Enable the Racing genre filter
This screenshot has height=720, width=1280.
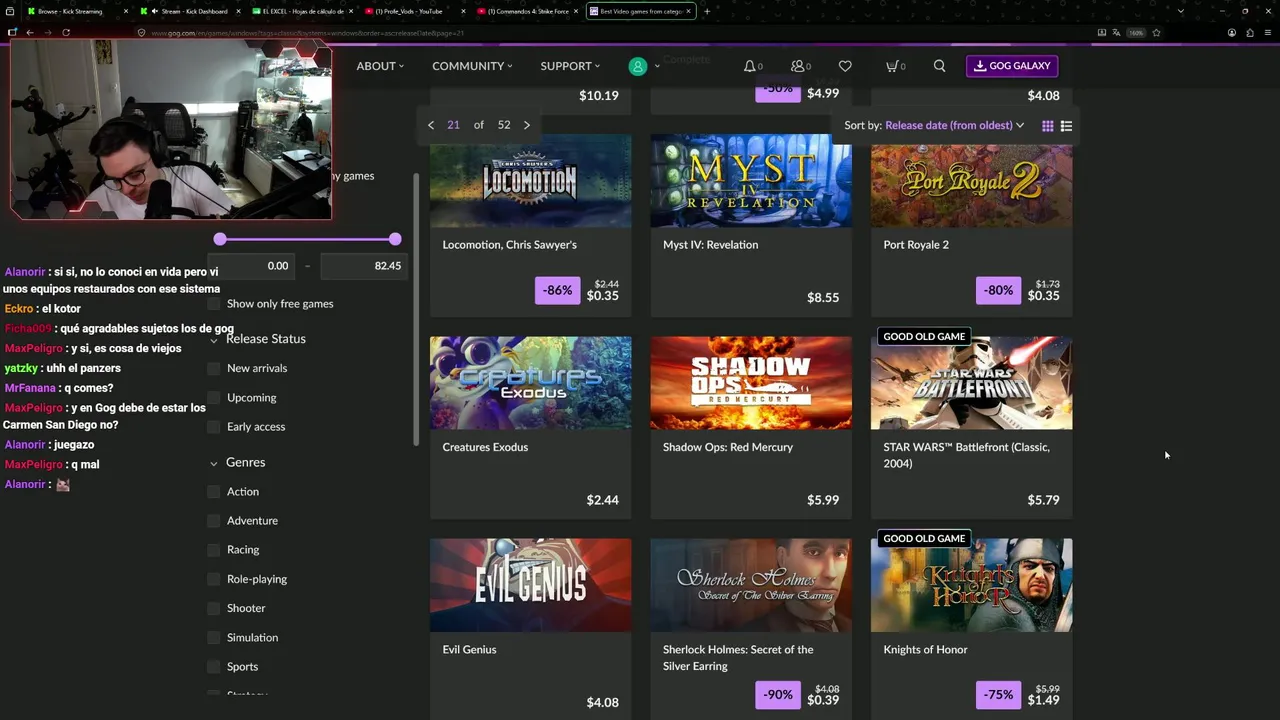pos(214,550)
